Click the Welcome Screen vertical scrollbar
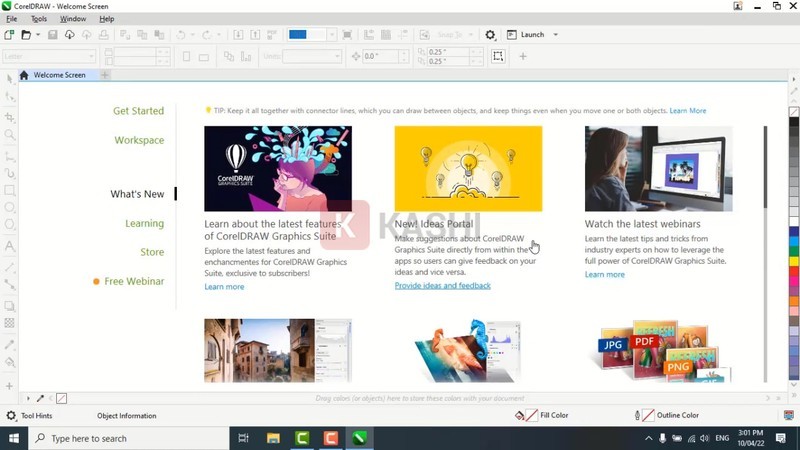This screenshot has width=800, height=450. [x=765, y=167]
